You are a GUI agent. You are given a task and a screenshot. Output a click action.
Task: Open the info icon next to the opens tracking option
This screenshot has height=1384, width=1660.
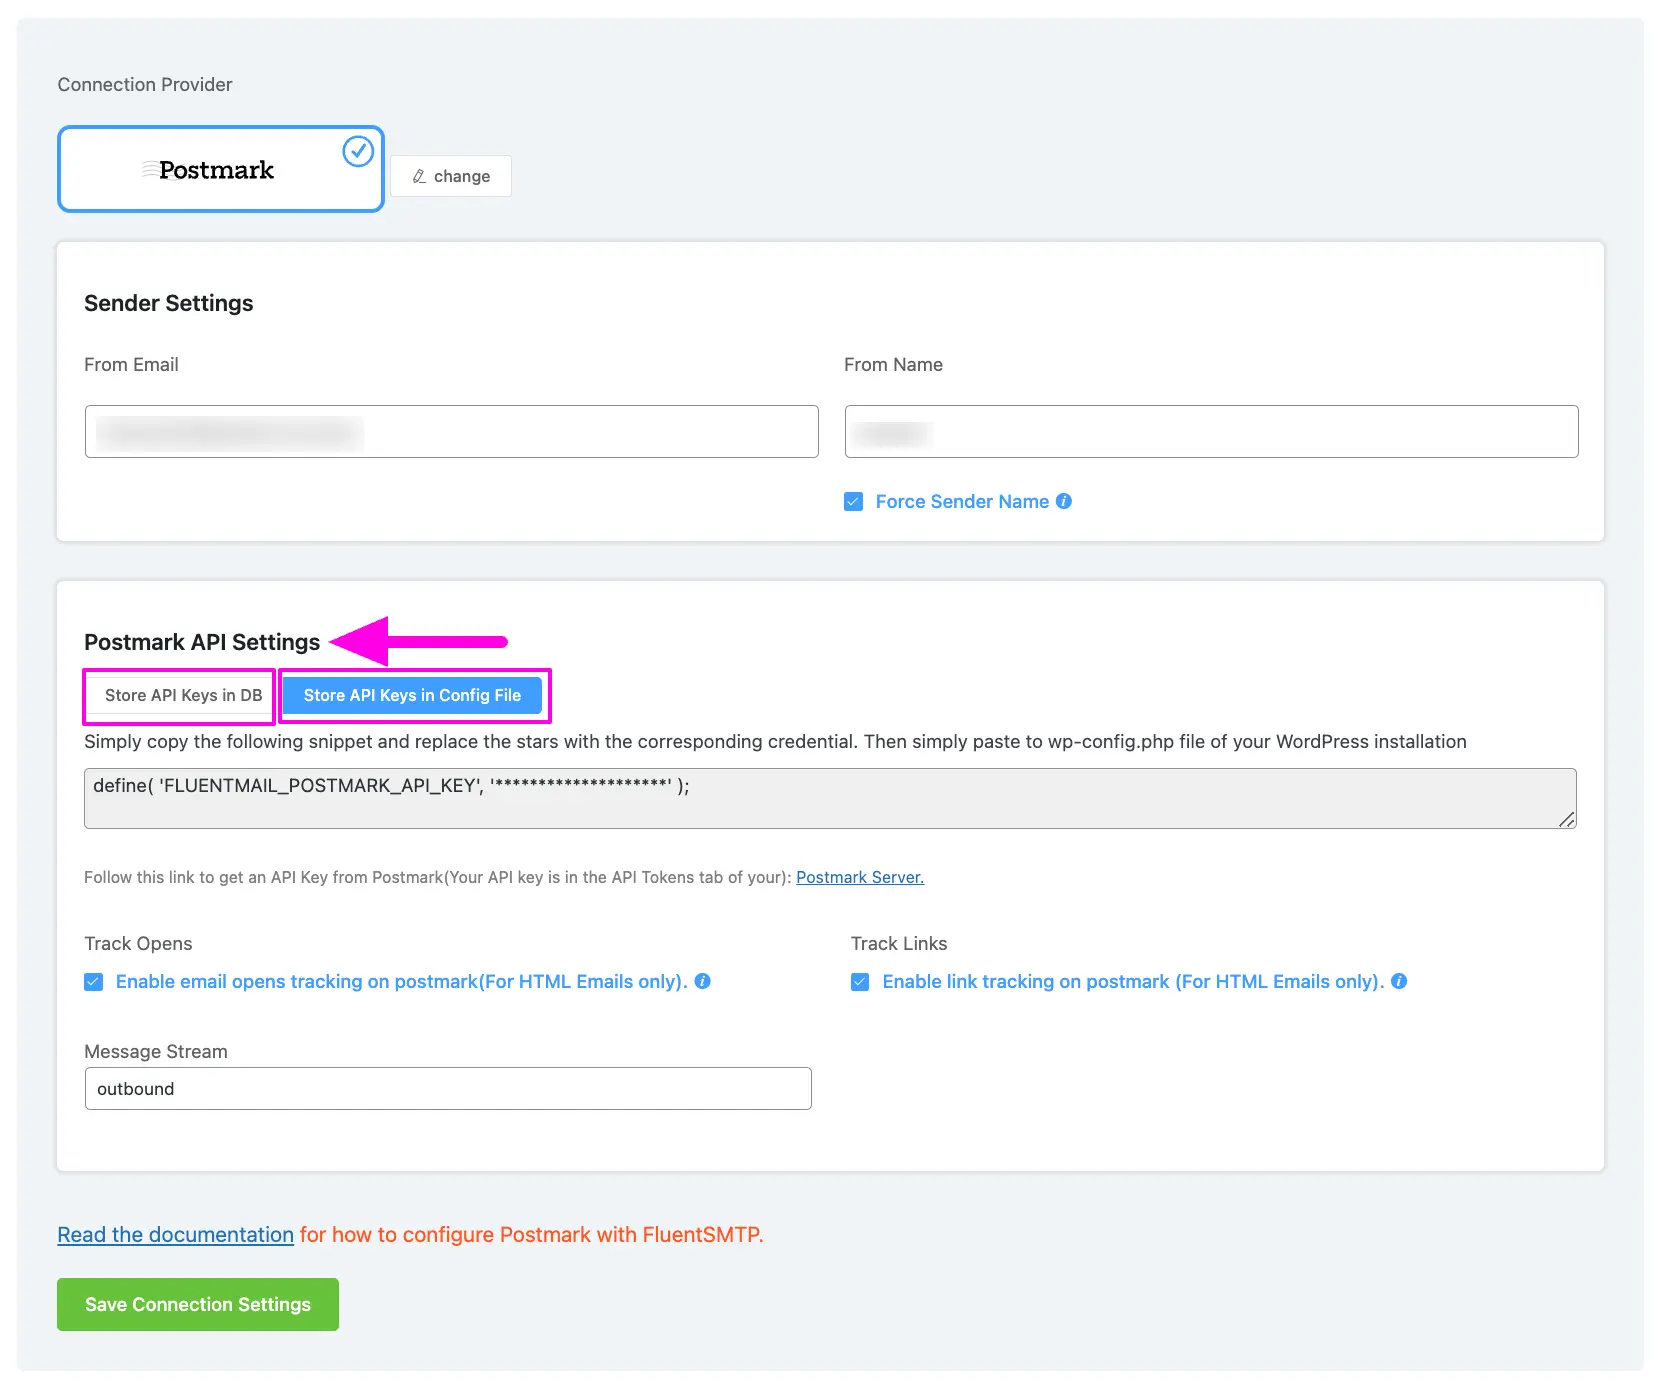click(x=703, y=981)
